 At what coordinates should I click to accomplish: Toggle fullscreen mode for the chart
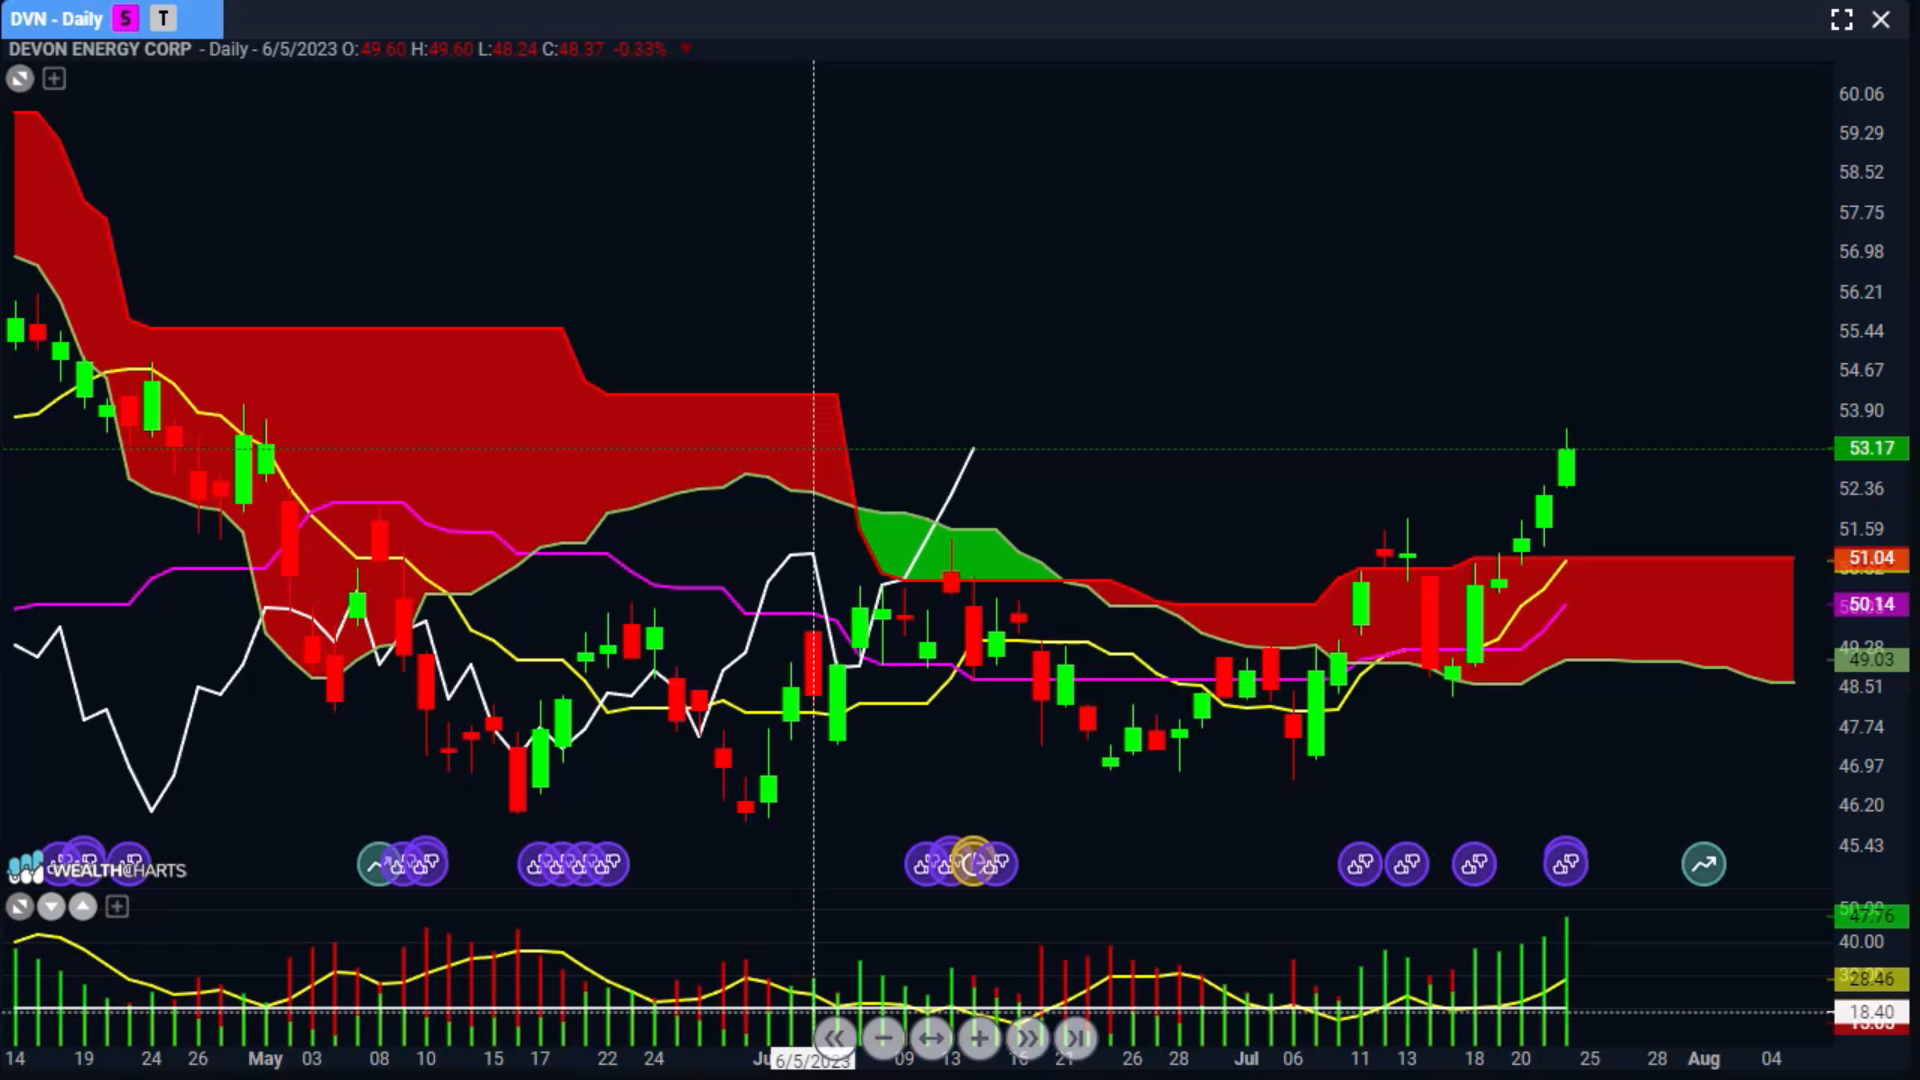pos(1841,19)
